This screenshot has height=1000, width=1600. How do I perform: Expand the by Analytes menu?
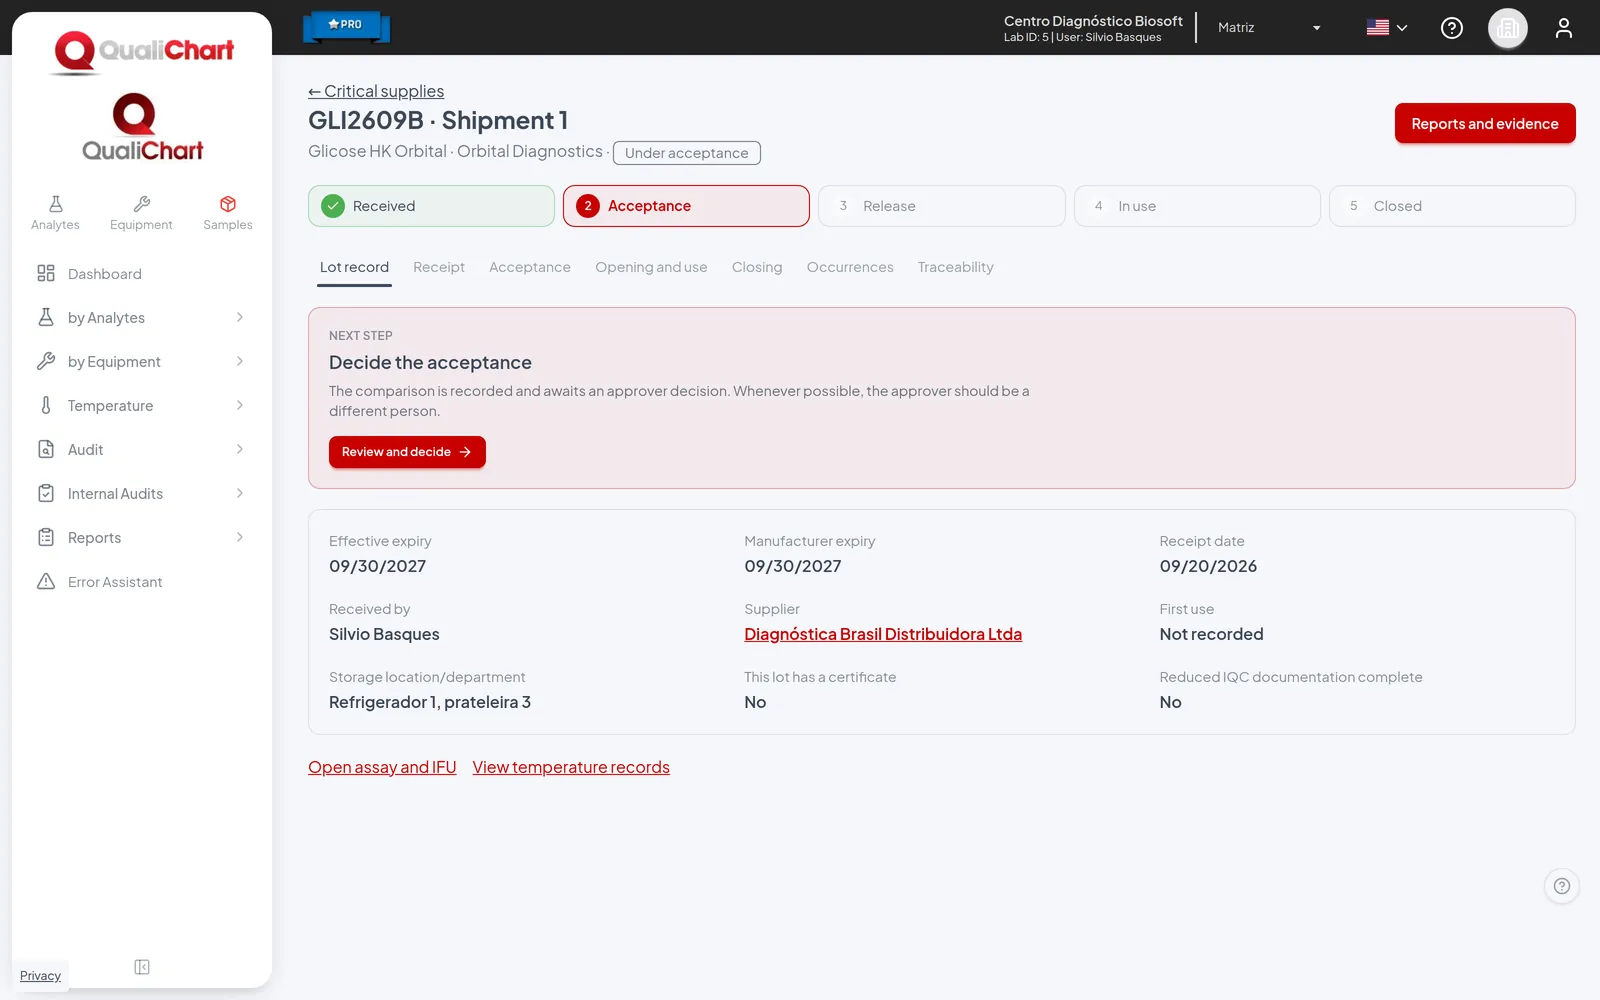(142, 318)
